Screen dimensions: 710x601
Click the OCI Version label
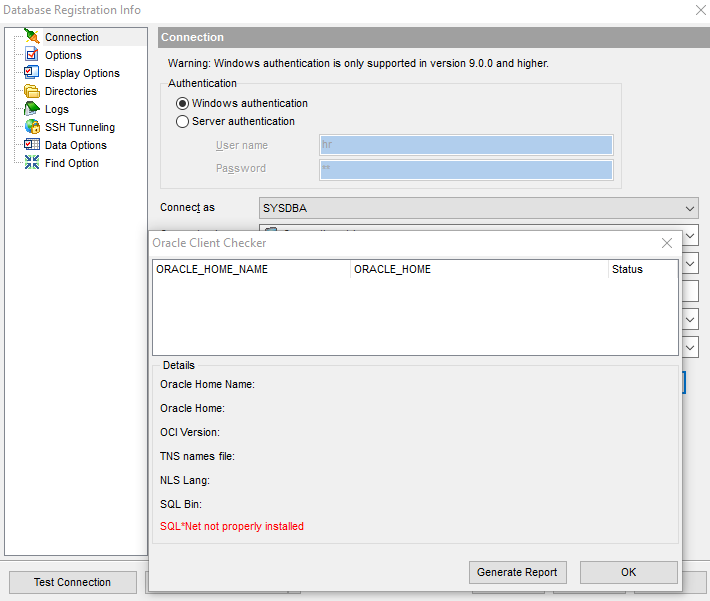(x=190, y=433)
